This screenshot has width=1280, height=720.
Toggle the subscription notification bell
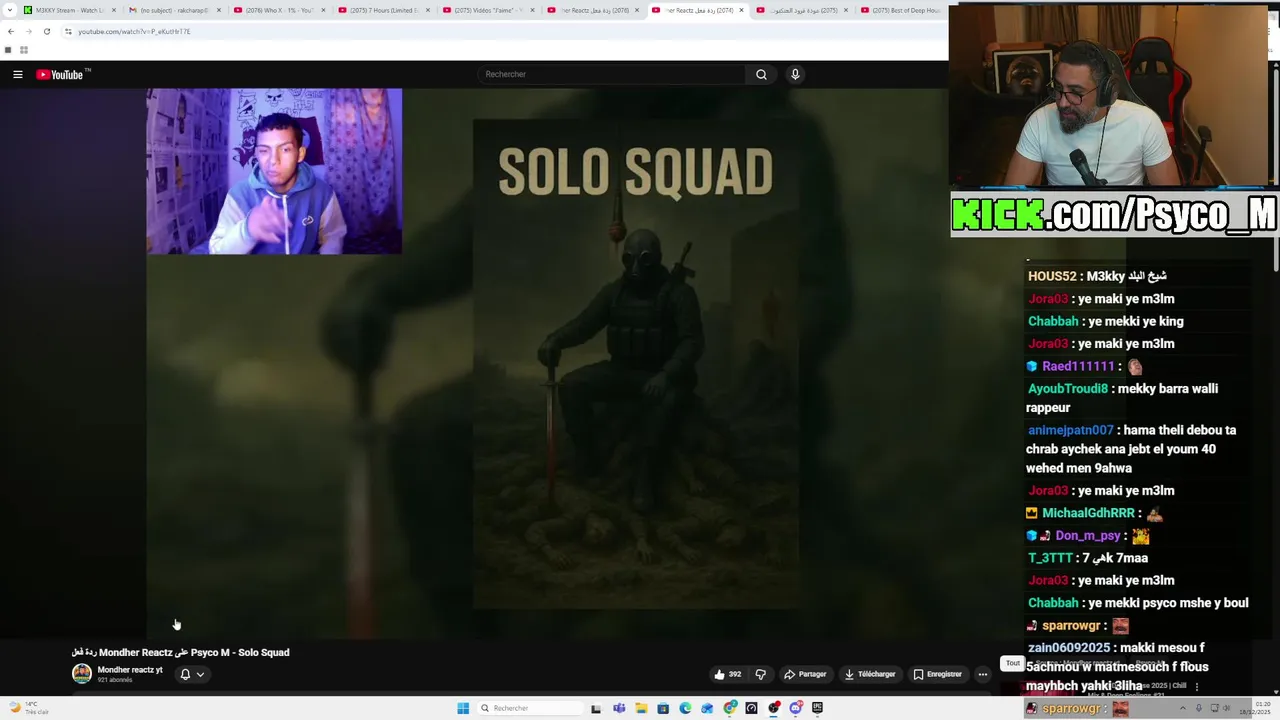coord(185,674)
